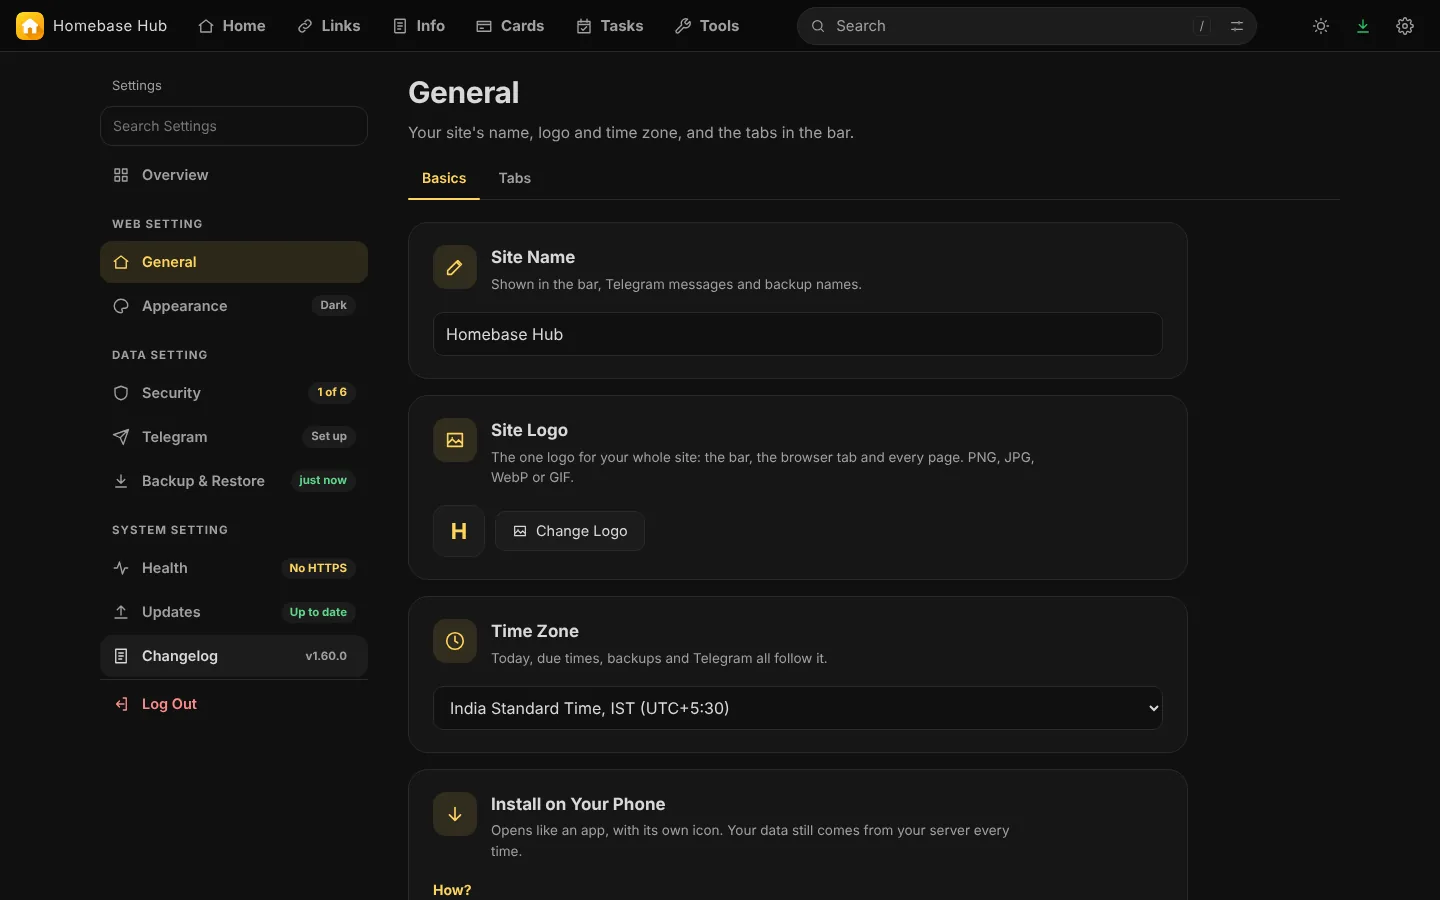The image size is (1440, 900).
Task: Click the "just now" backup badge
Action: (323, 480)
